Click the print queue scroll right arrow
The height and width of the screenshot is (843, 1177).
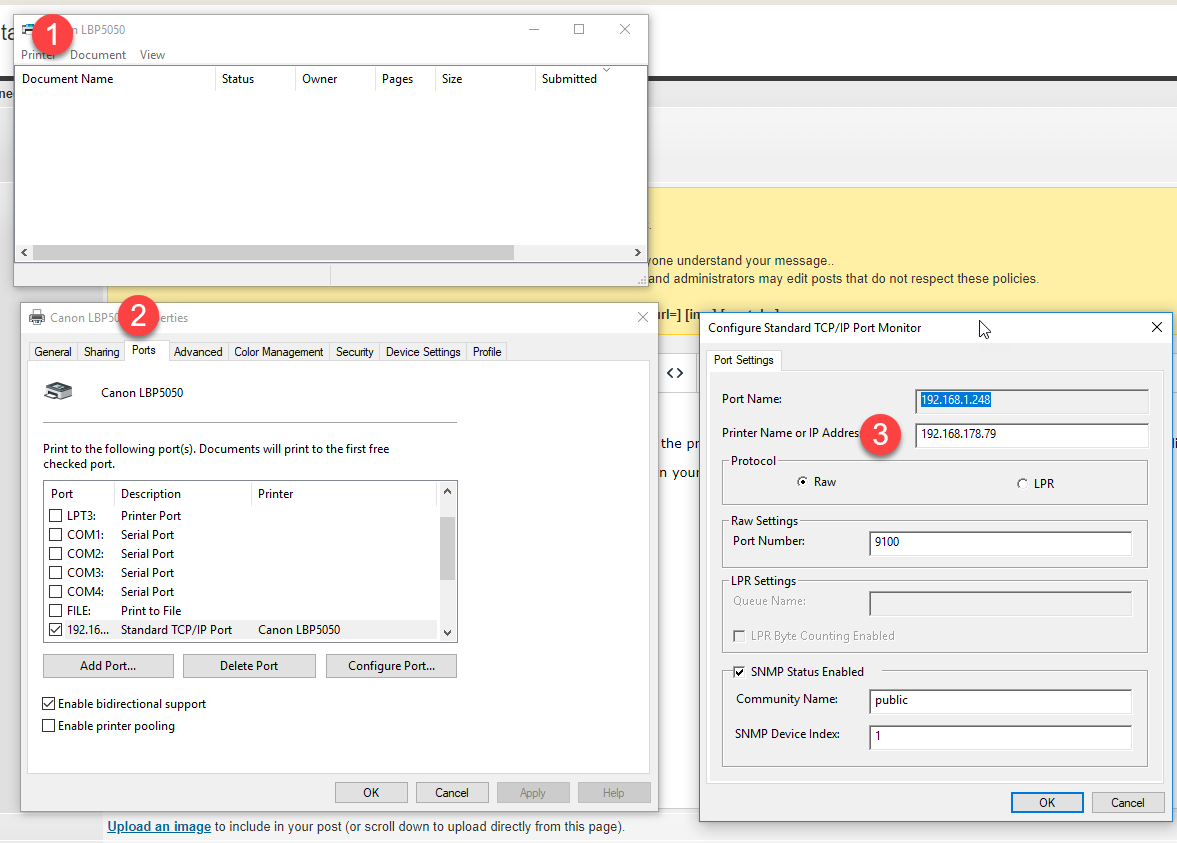pos(637,252)
